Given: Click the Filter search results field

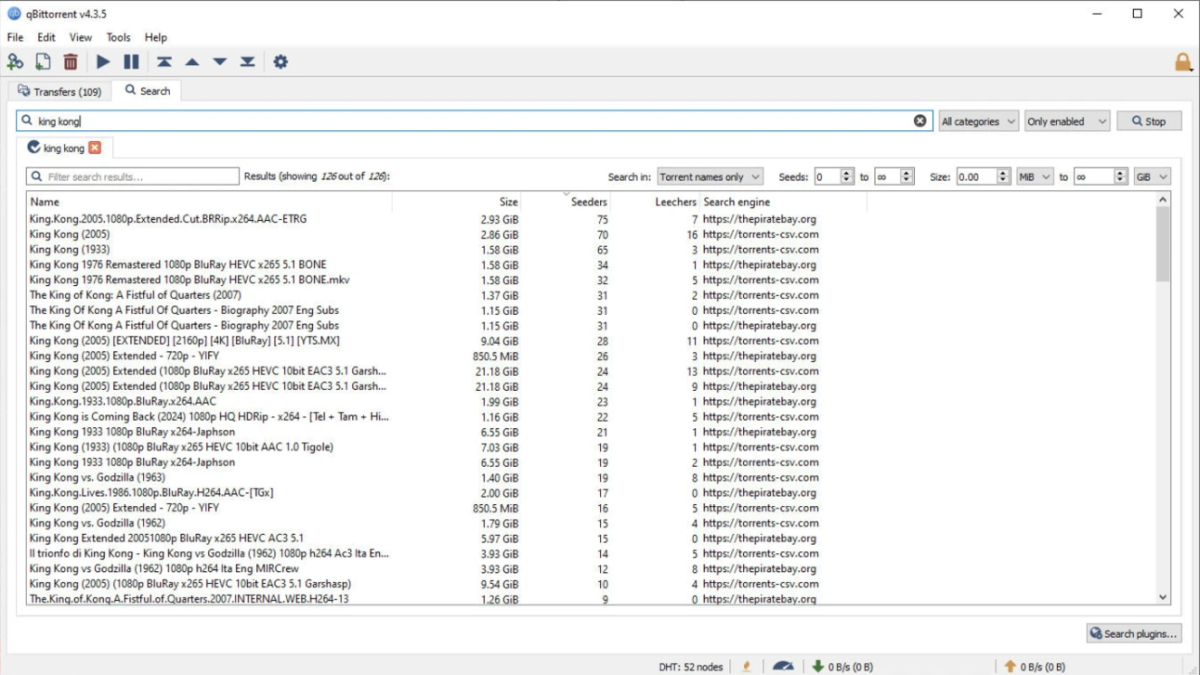Looking at the screenshot, I should click(x=133, y=177).
